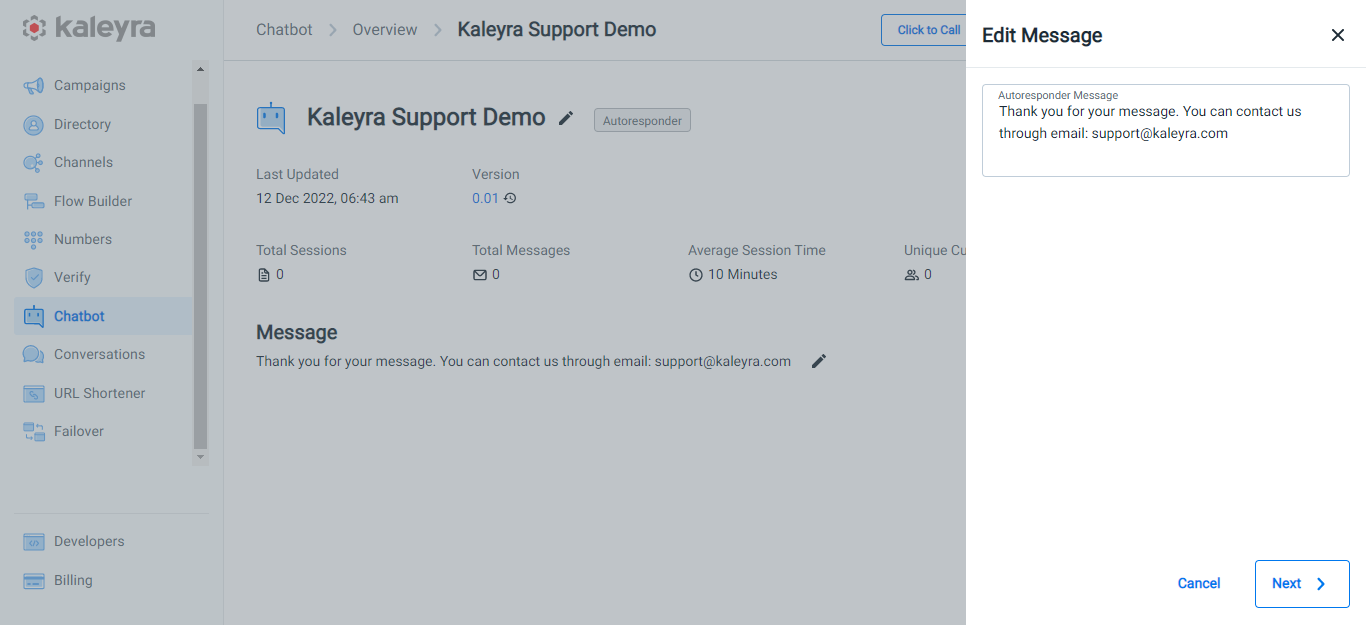
Task: Click the Billing card icon
Action: tap(34, 581)
